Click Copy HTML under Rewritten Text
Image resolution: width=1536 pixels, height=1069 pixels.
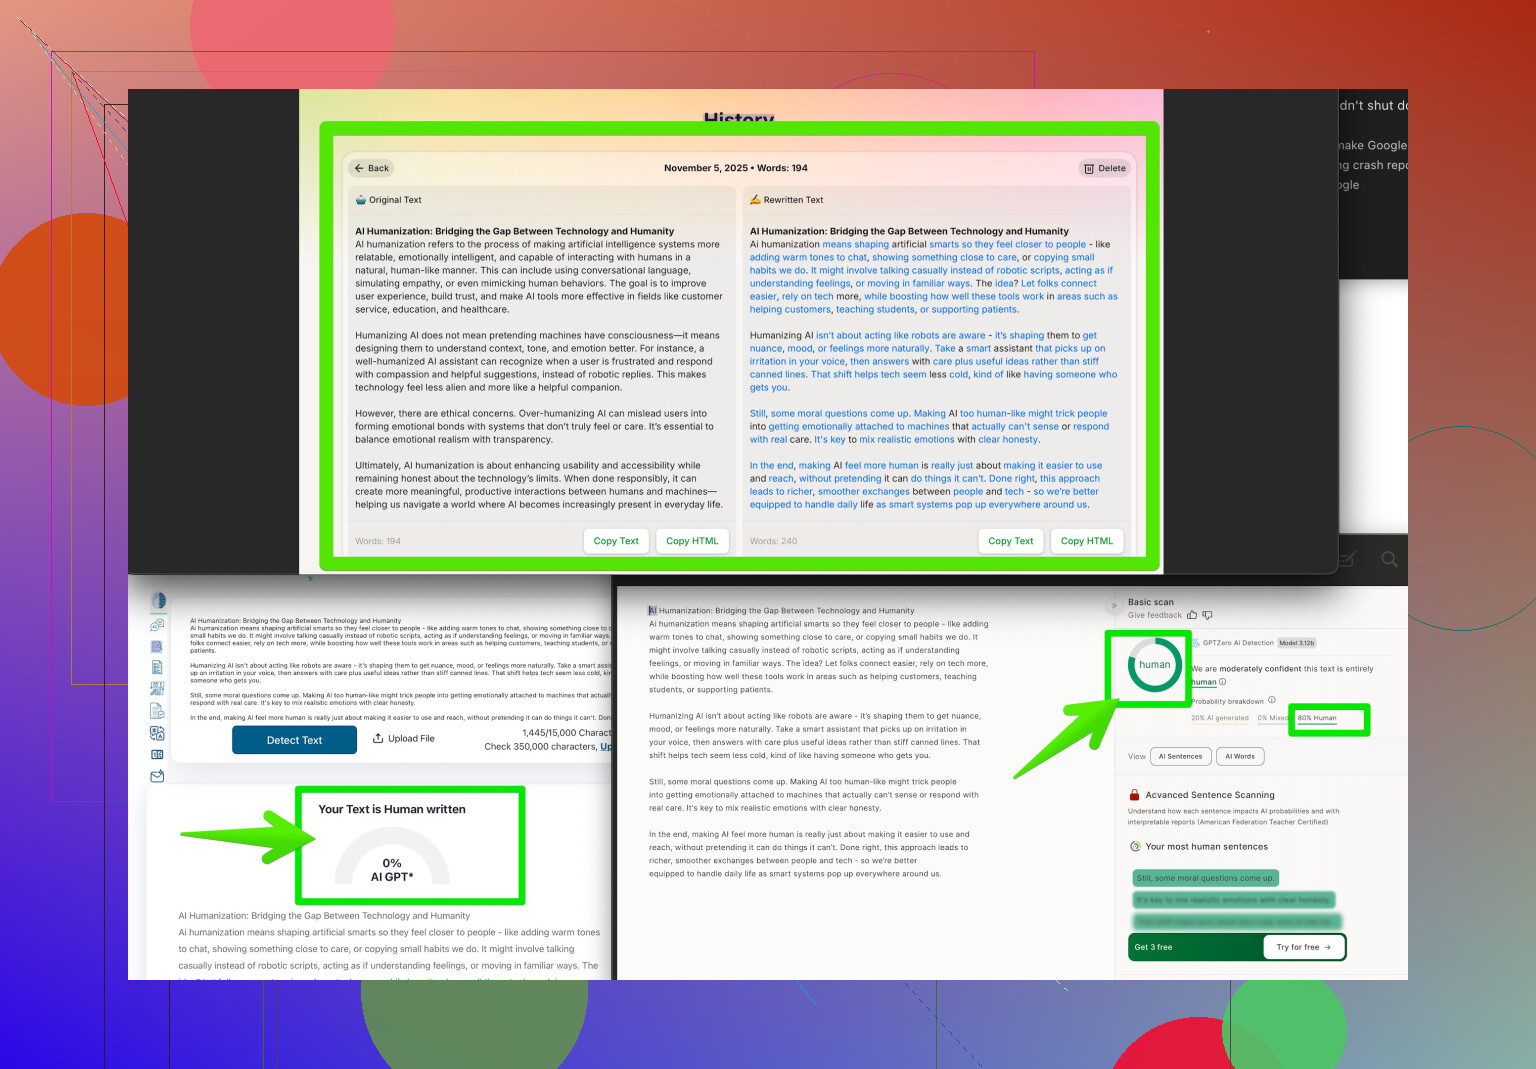click(x=1086, y=541)
